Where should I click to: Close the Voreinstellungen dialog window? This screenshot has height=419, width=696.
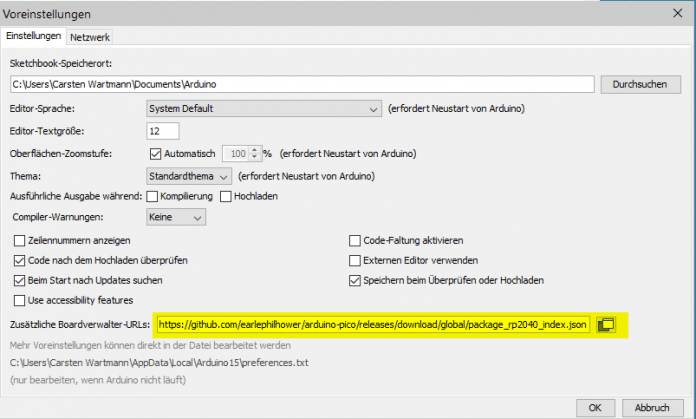coord(675,14)
